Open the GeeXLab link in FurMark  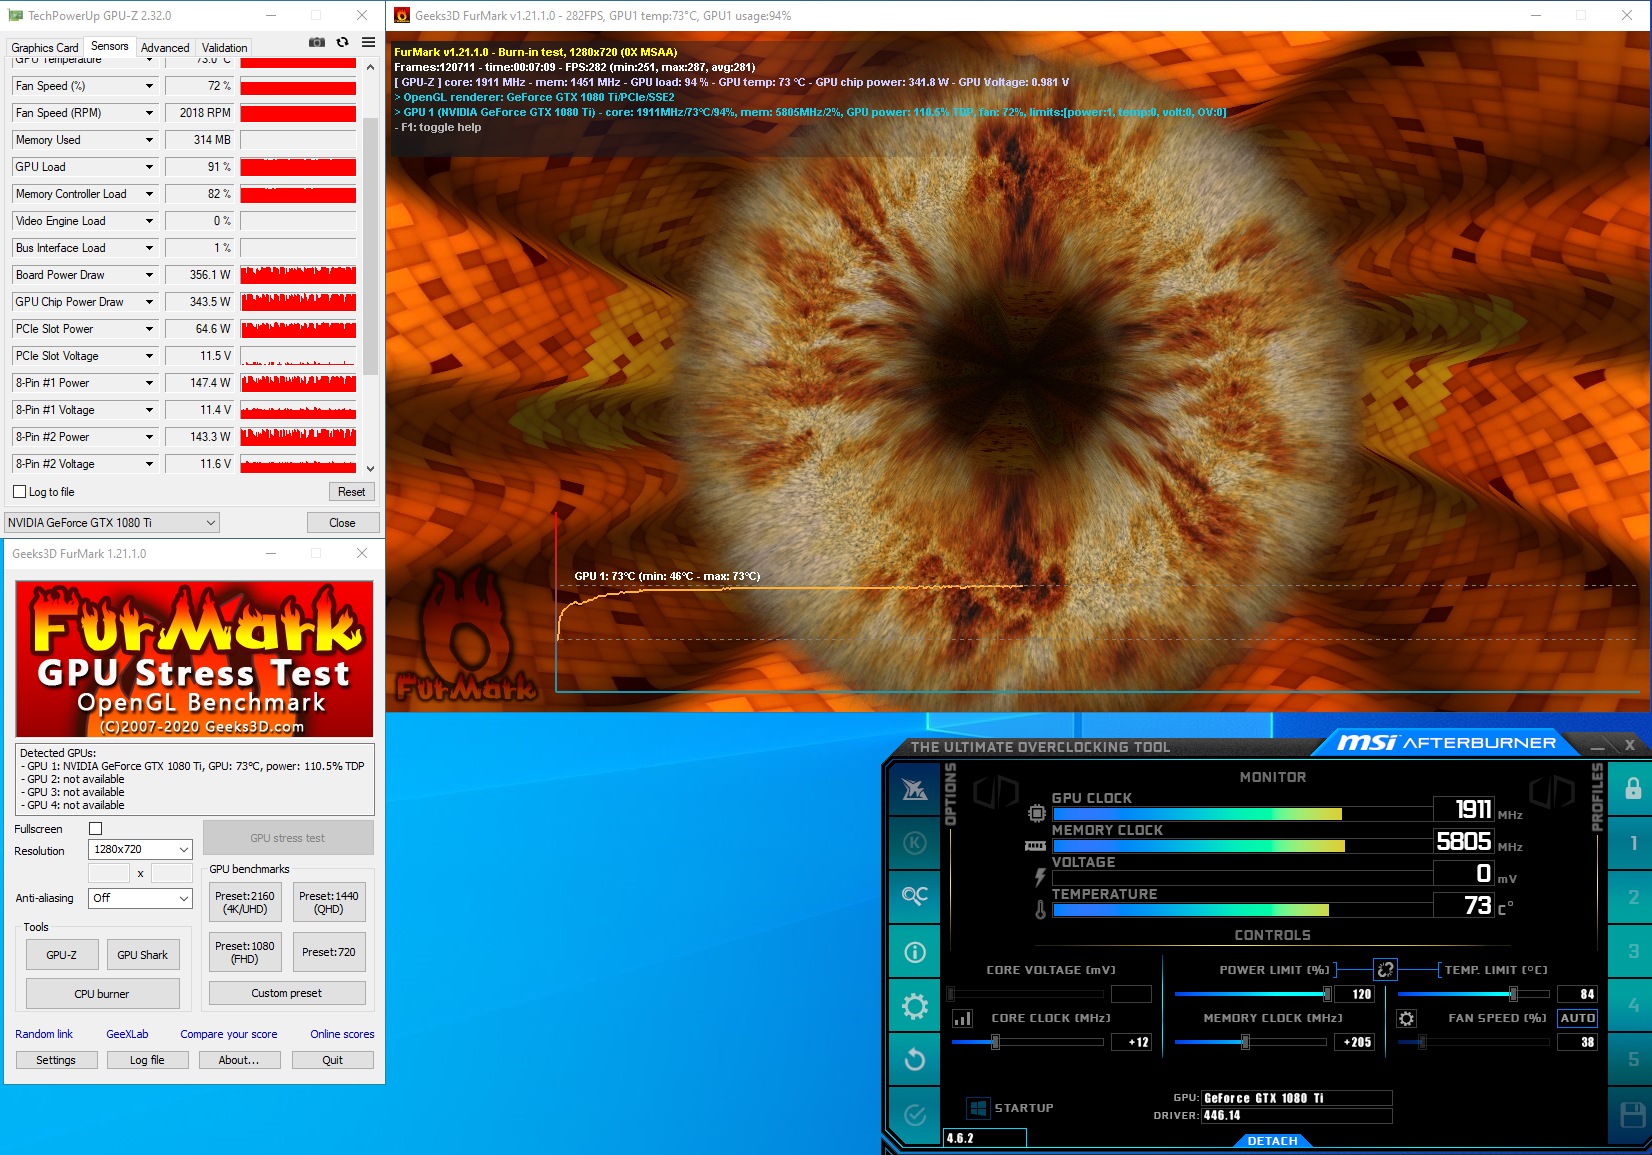click(127, 1034)
